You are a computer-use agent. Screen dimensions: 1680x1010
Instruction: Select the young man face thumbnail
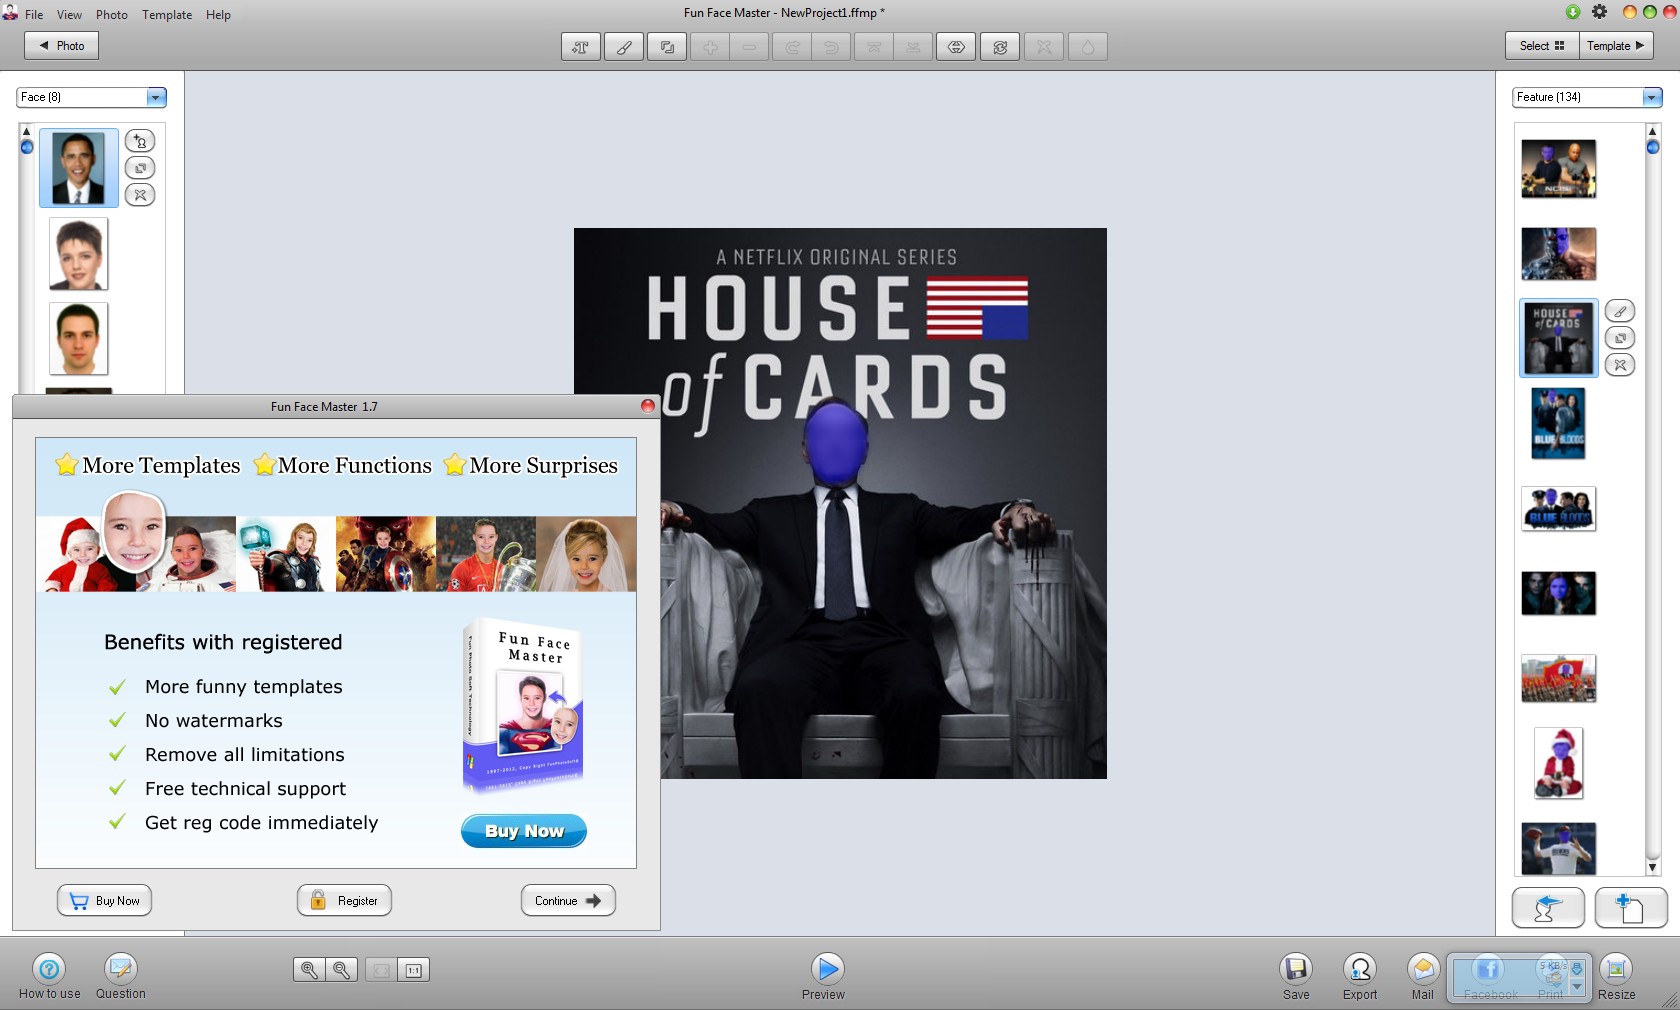[79, 339]
